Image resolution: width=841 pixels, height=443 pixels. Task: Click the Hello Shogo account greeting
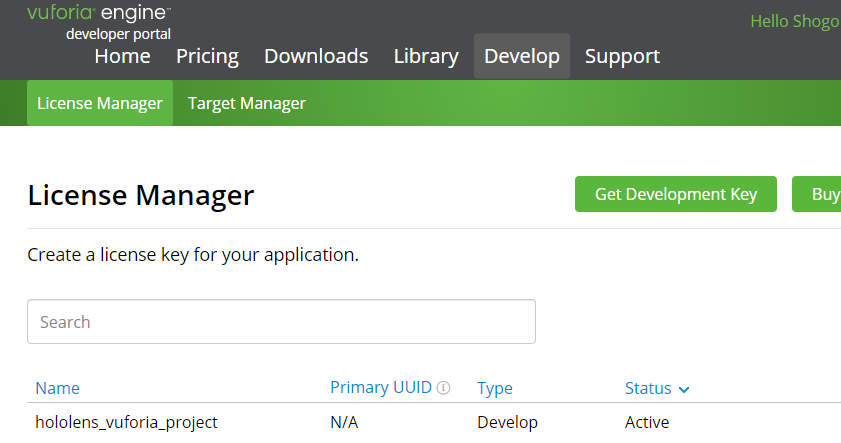point(794,22)
